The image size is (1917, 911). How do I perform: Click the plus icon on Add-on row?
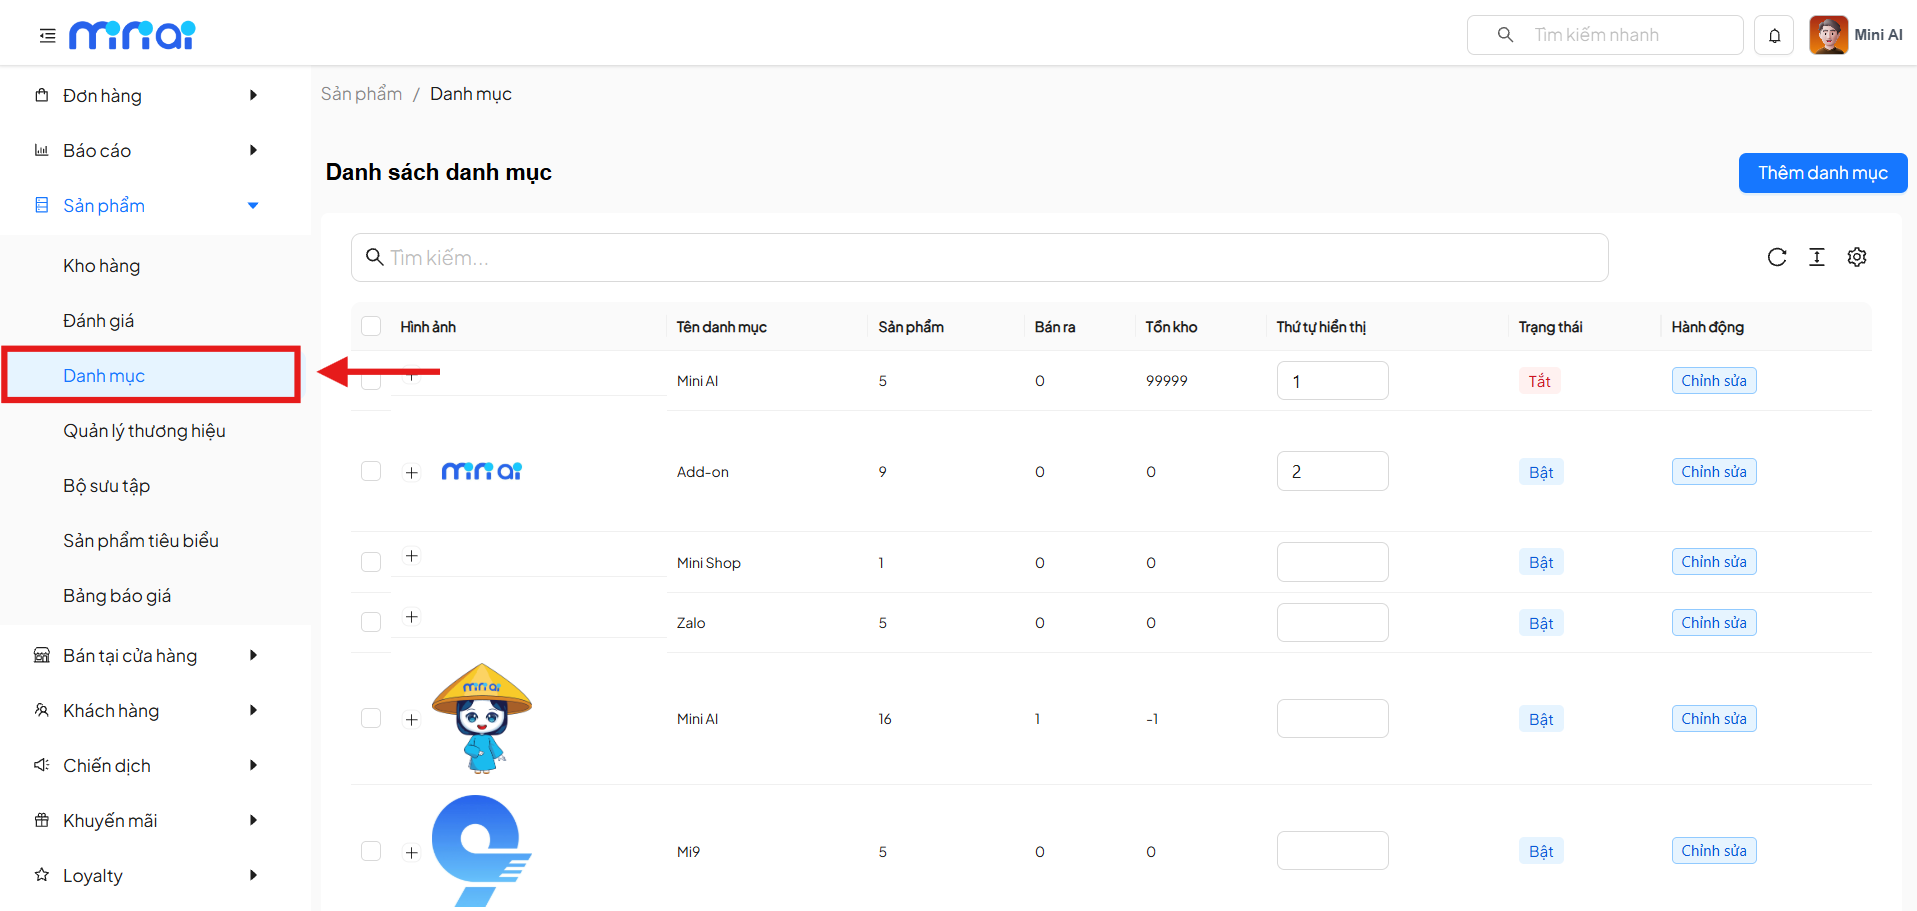click(411, 472)
